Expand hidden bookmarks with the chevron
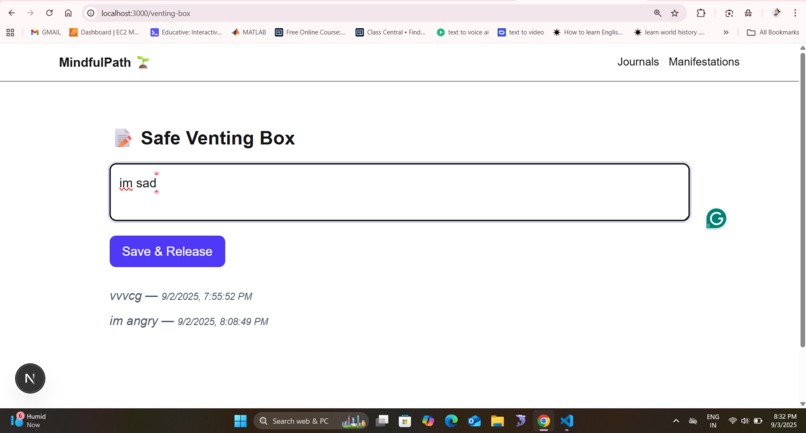 [726, 32]
